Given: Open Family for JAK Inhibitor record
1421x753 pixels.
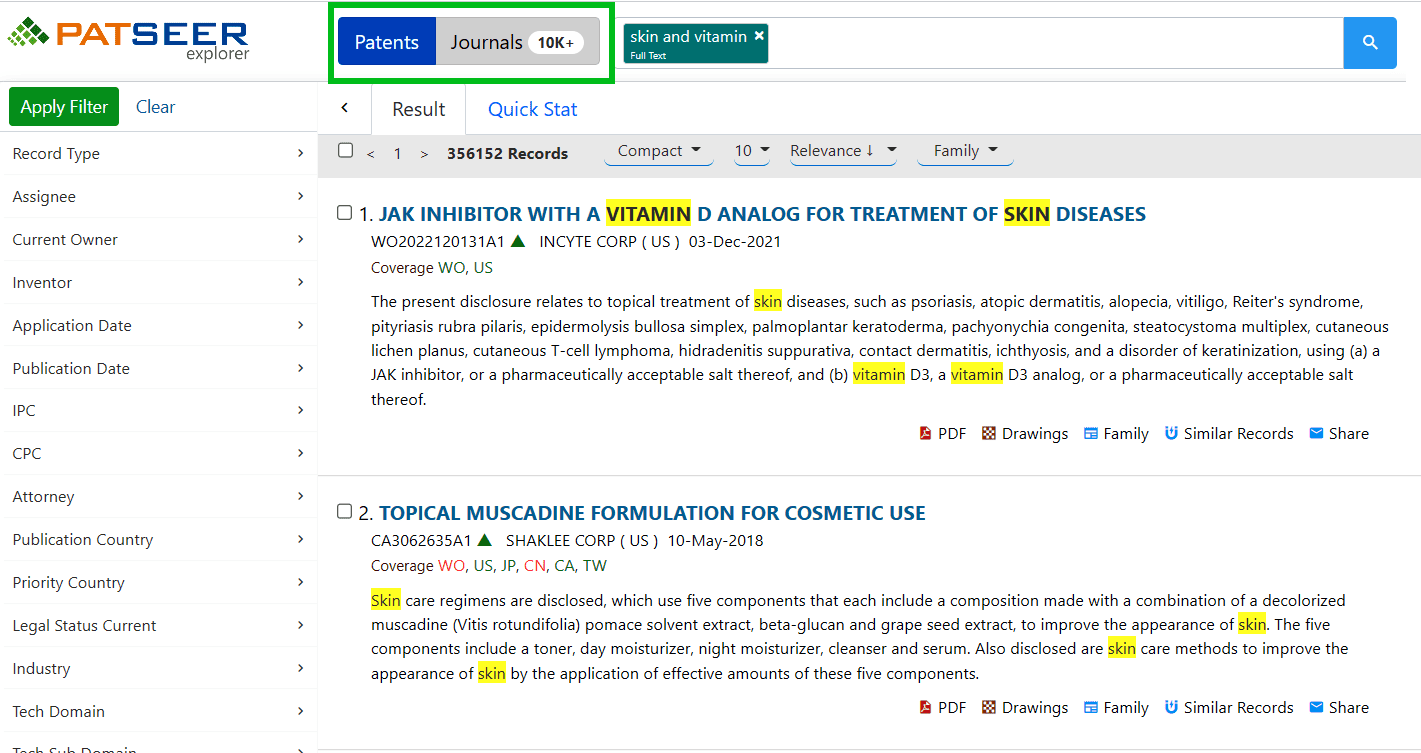Looking at the screenshot, I should pyautogui.click(x=1116, y=434).
